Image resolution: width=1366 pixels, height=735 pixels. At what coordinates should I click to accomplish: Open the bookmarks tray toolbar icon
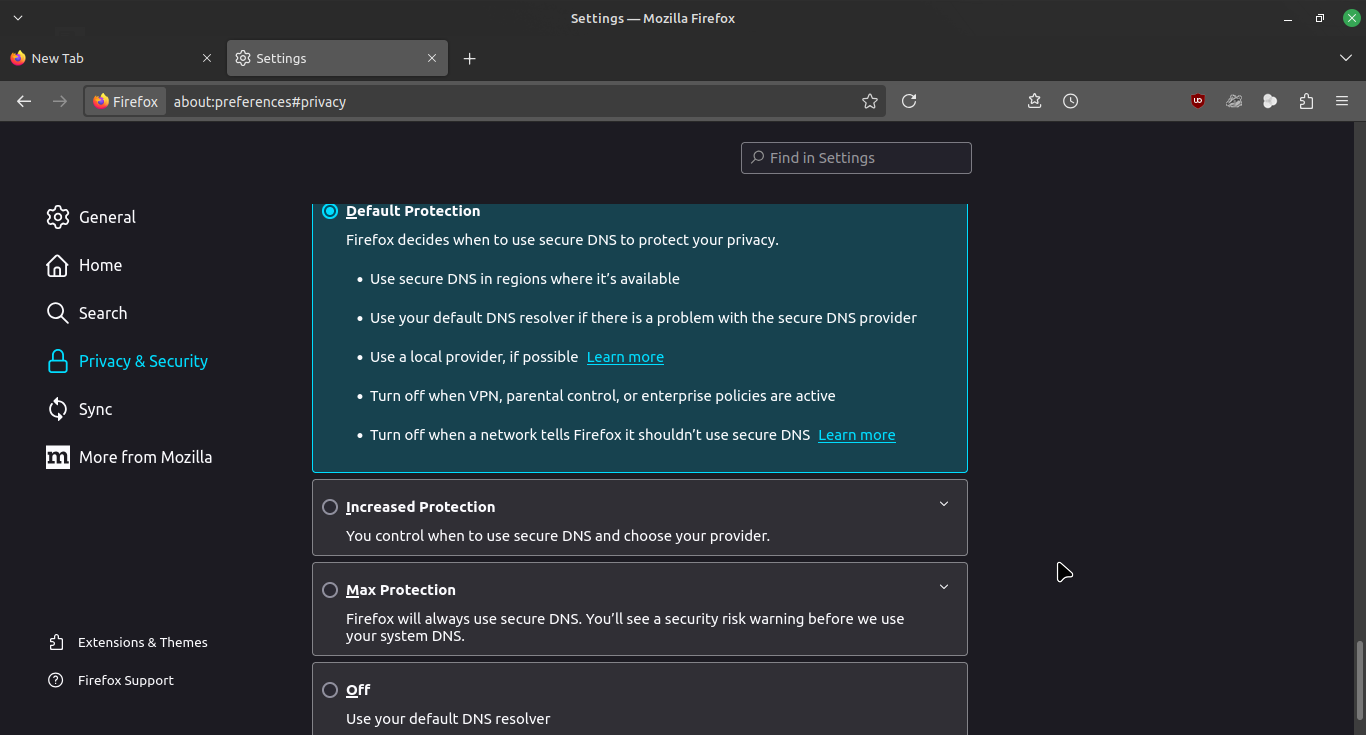1034,101
